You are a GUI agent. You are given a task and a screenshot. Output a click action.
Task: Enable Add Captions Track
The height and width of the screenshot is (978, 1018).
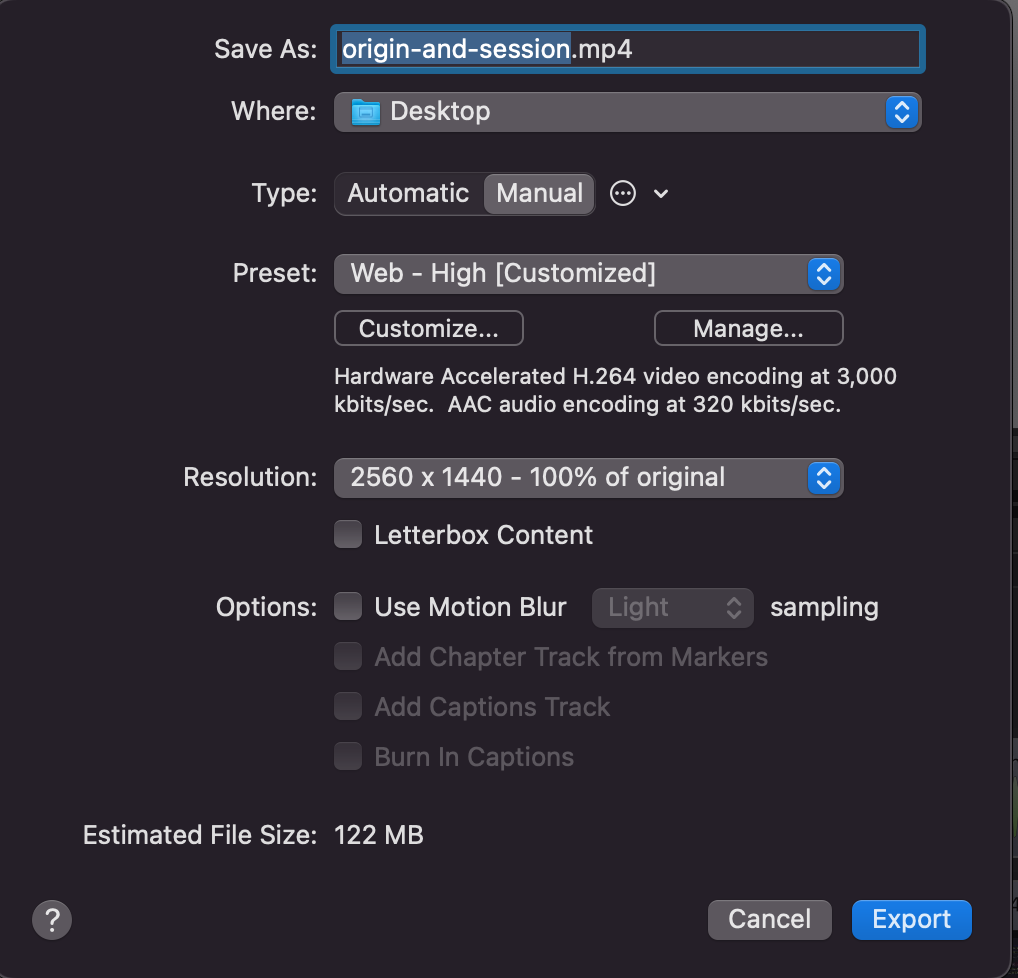[x=347, y=706]
